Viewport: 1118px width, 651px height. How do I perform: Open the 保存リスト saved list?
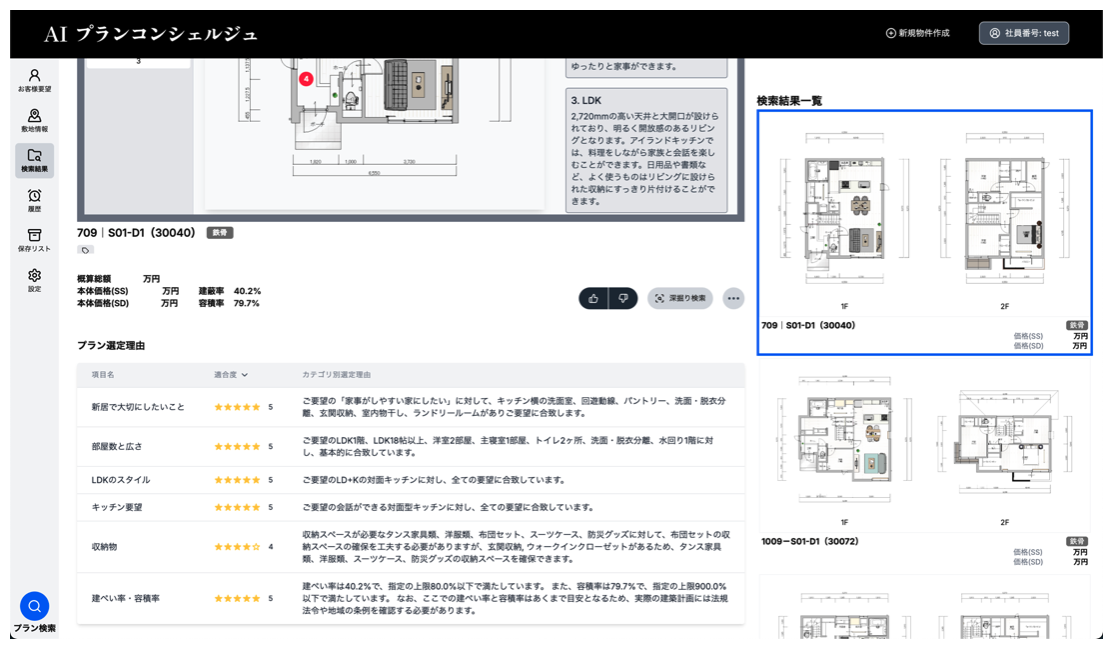point(34,240)
